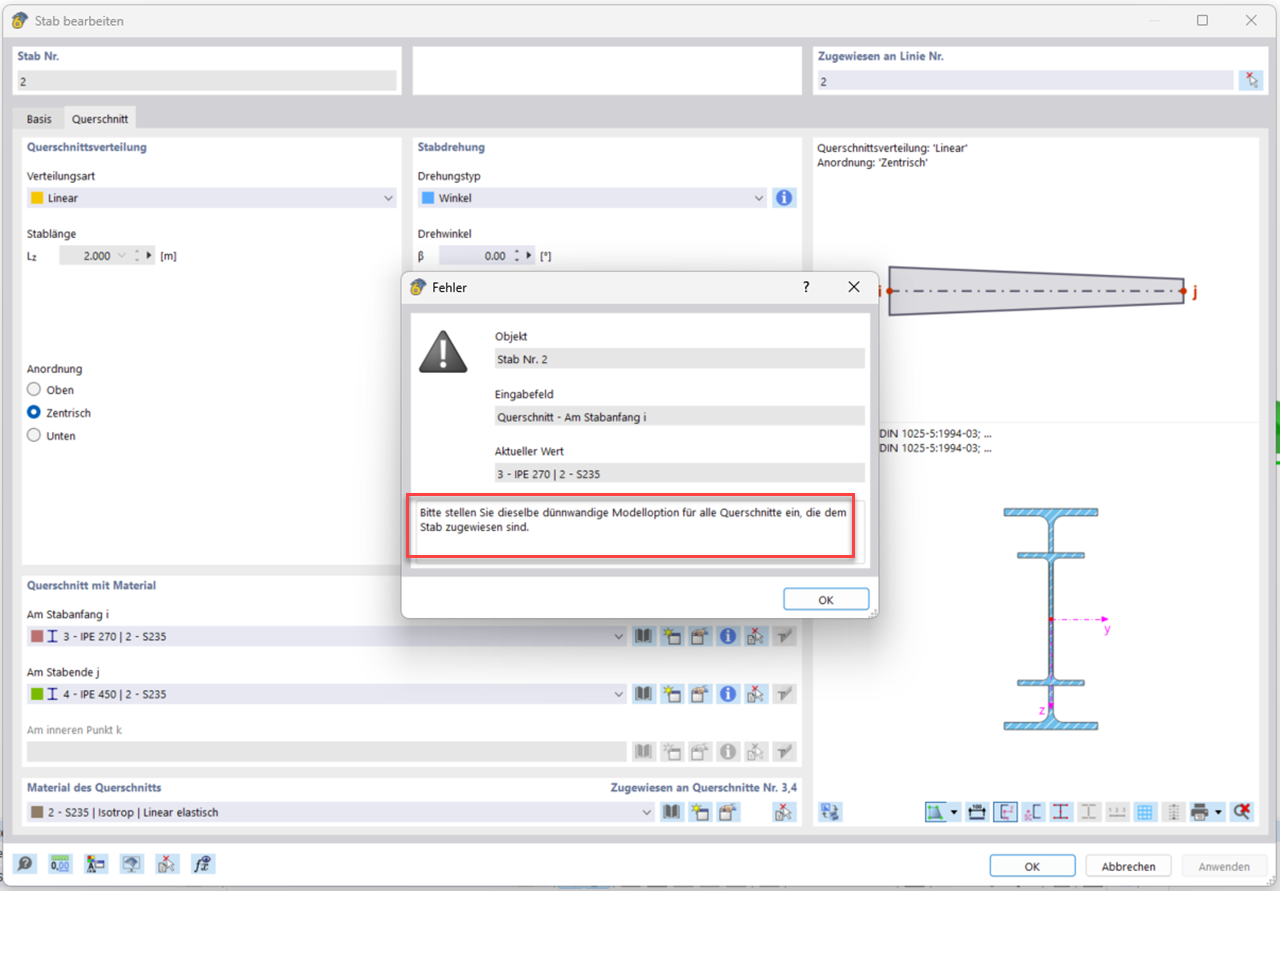Expand the material S235 dropdown
This screenshot has width=1280, height=961.
pos(646,812)
